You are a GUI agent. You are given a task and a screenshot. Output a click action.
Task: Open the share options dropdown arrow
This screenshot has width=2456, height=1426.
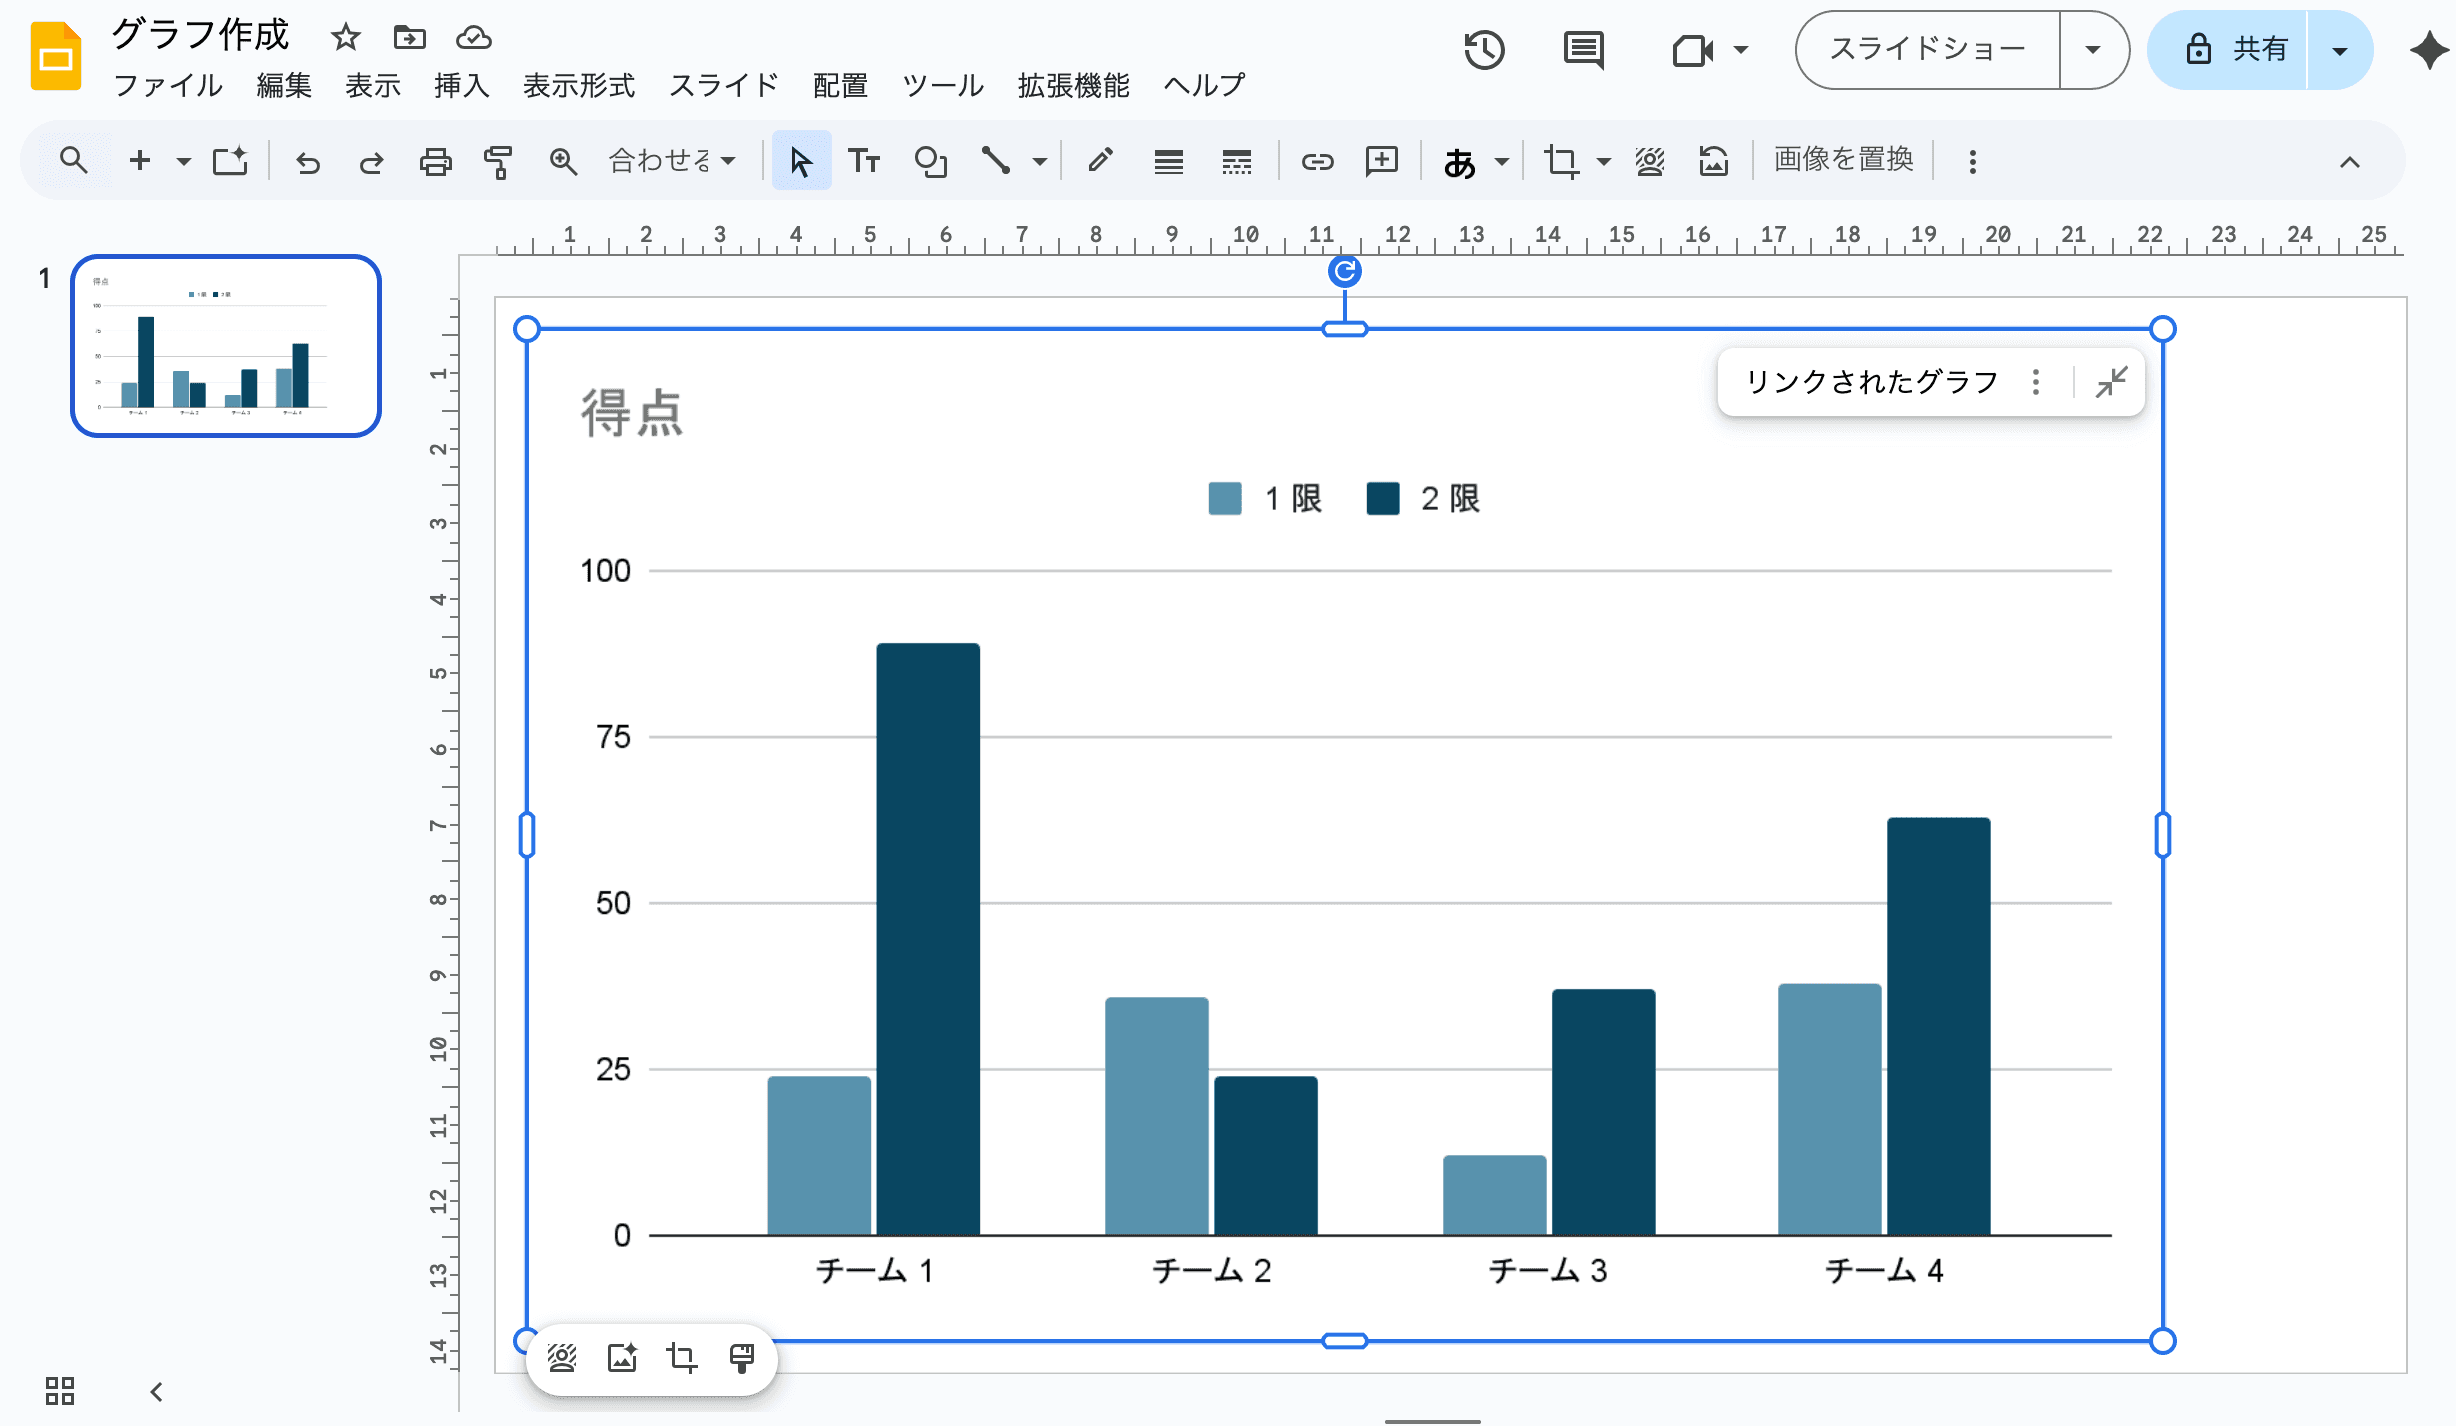(x=2339, y=50)
